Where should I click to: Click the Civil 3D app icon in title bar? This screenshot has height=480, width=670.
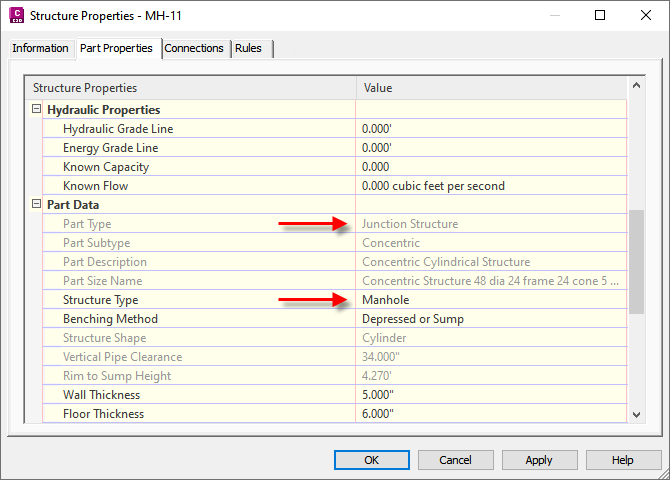pyautogui.click(x=15, y=15)
